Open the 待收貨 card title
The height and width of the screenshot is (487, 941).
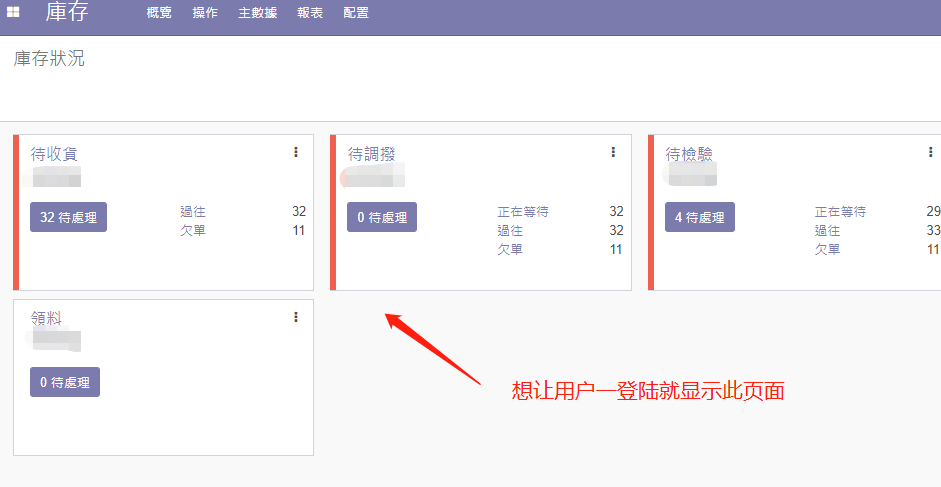54,154
